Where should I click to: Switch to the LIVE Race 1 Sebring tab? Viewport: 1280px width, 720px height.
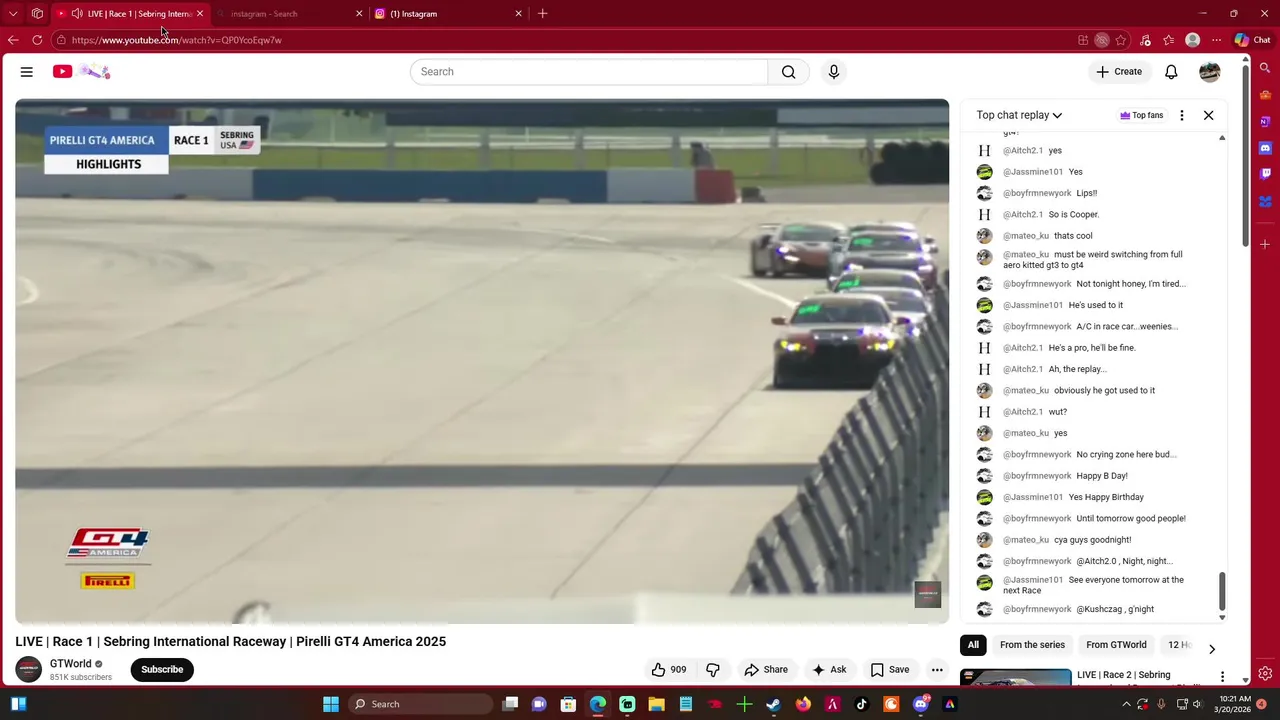pos(131,14)
